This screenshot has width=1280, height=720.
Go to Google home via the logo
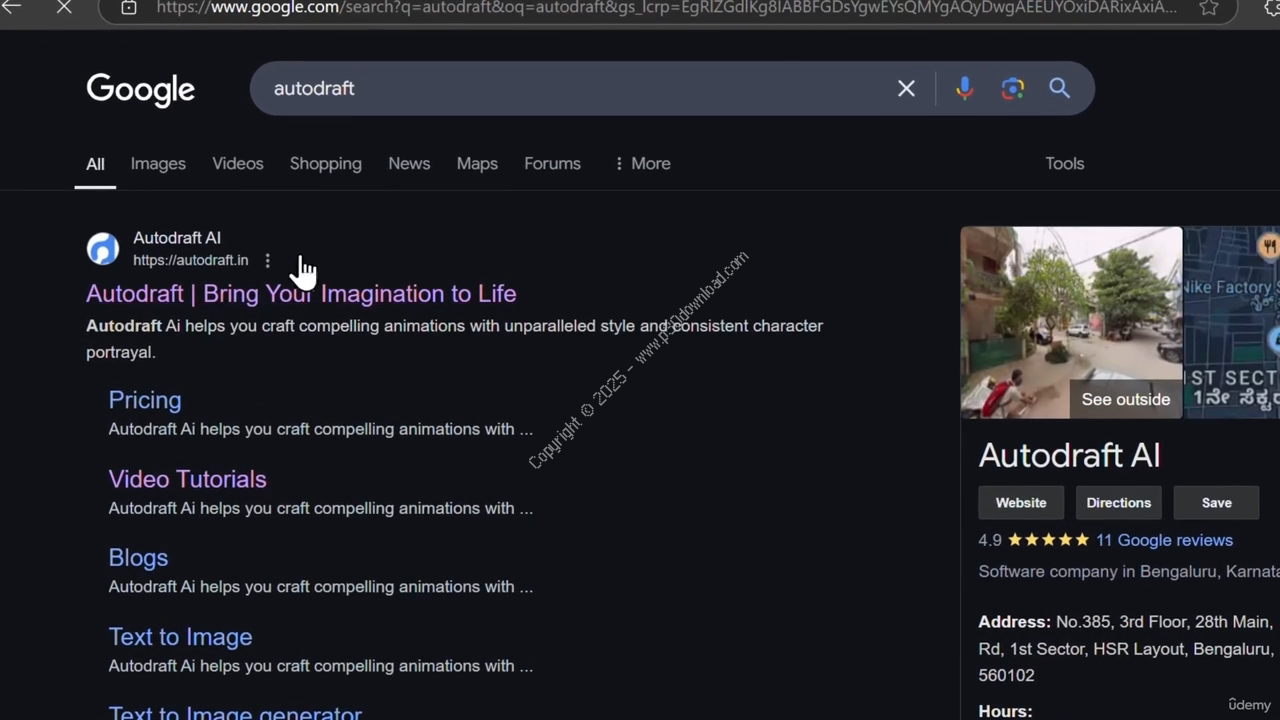pos(141,90)
